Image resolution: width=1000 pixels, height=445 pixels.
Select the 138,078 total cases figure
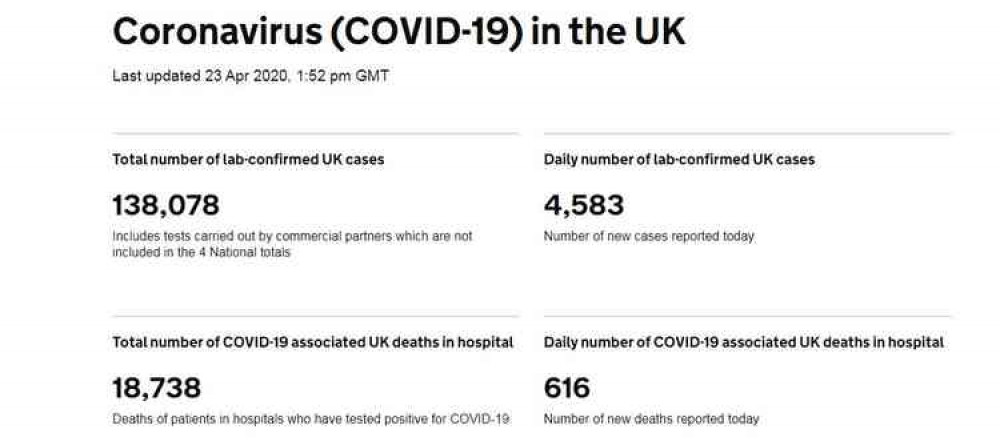point(166,206)
